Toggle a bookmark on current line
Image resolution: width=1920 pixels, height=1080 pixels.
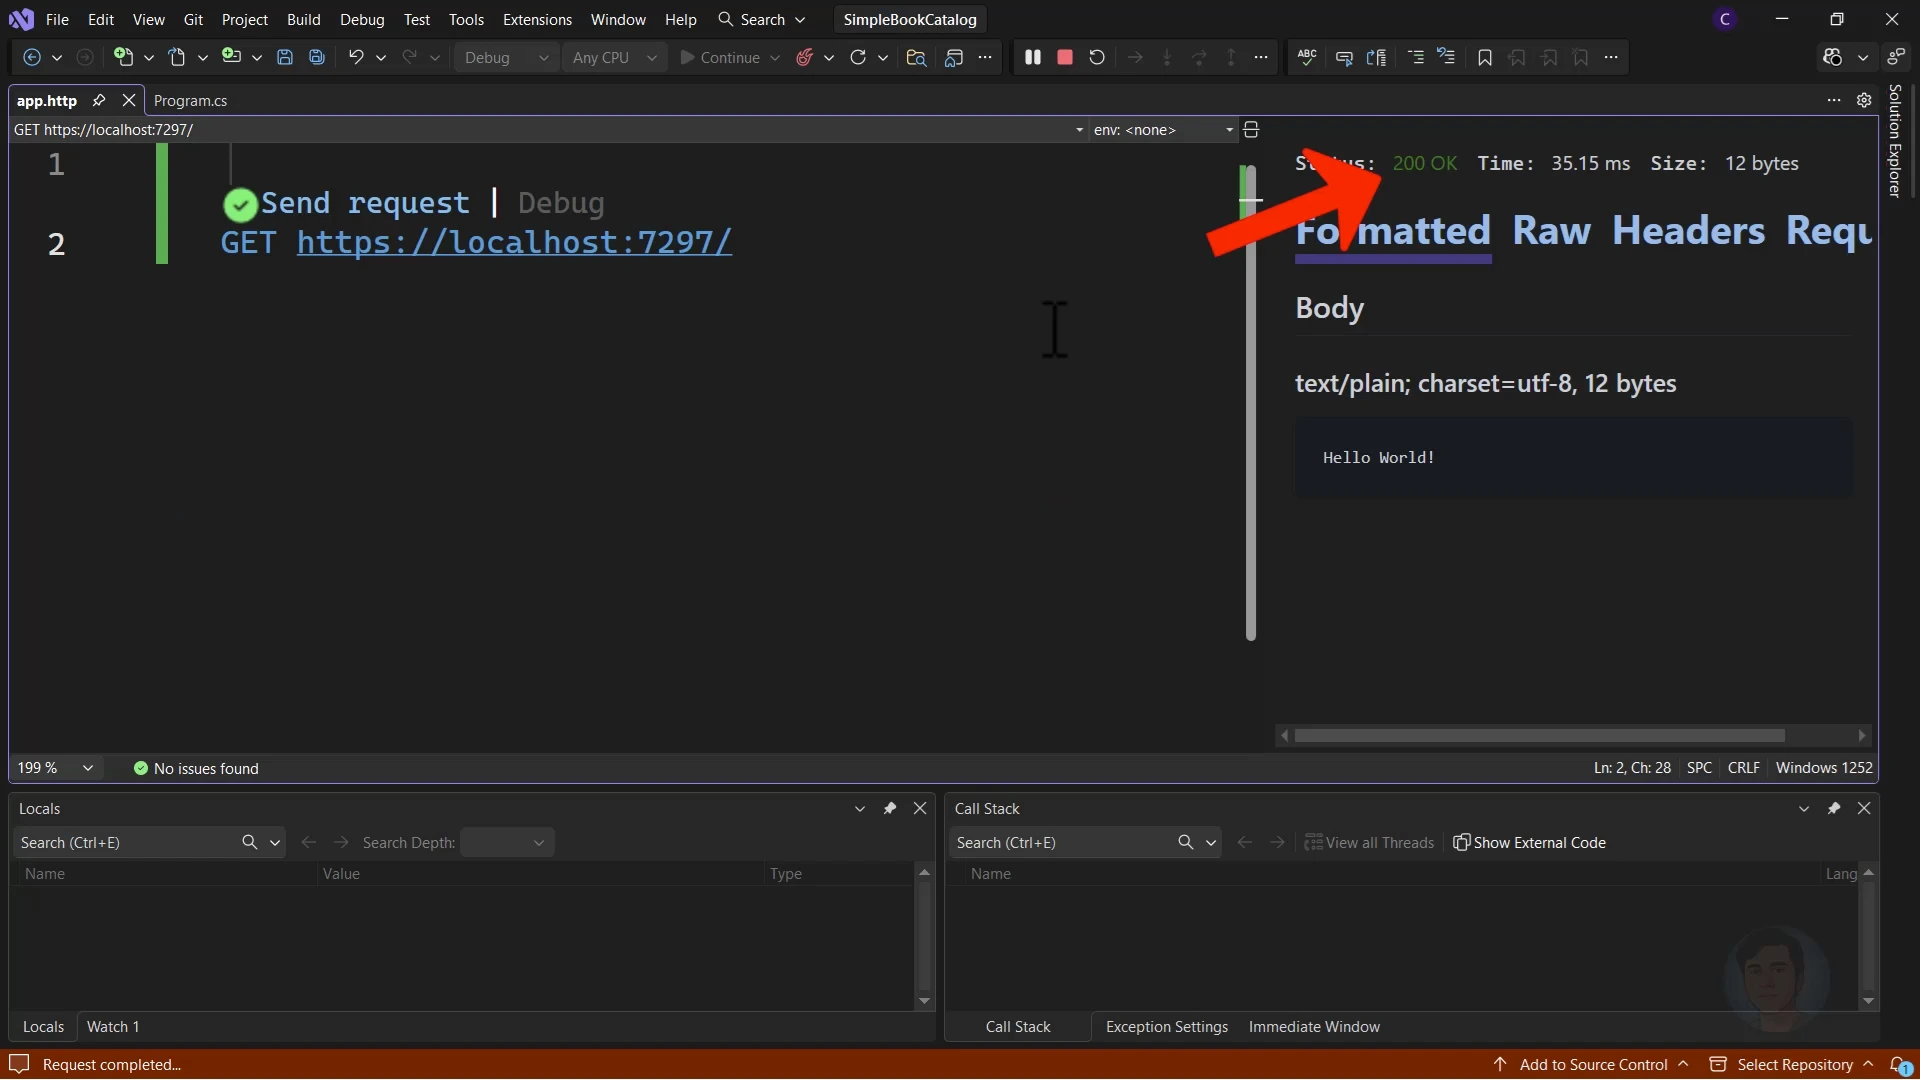click(1485, 58)
